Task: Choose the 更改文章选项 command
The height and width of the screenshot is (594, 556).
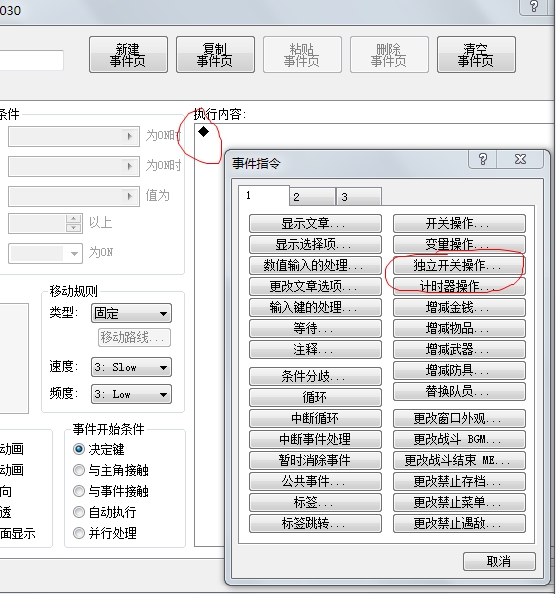Action: (315, 286)
